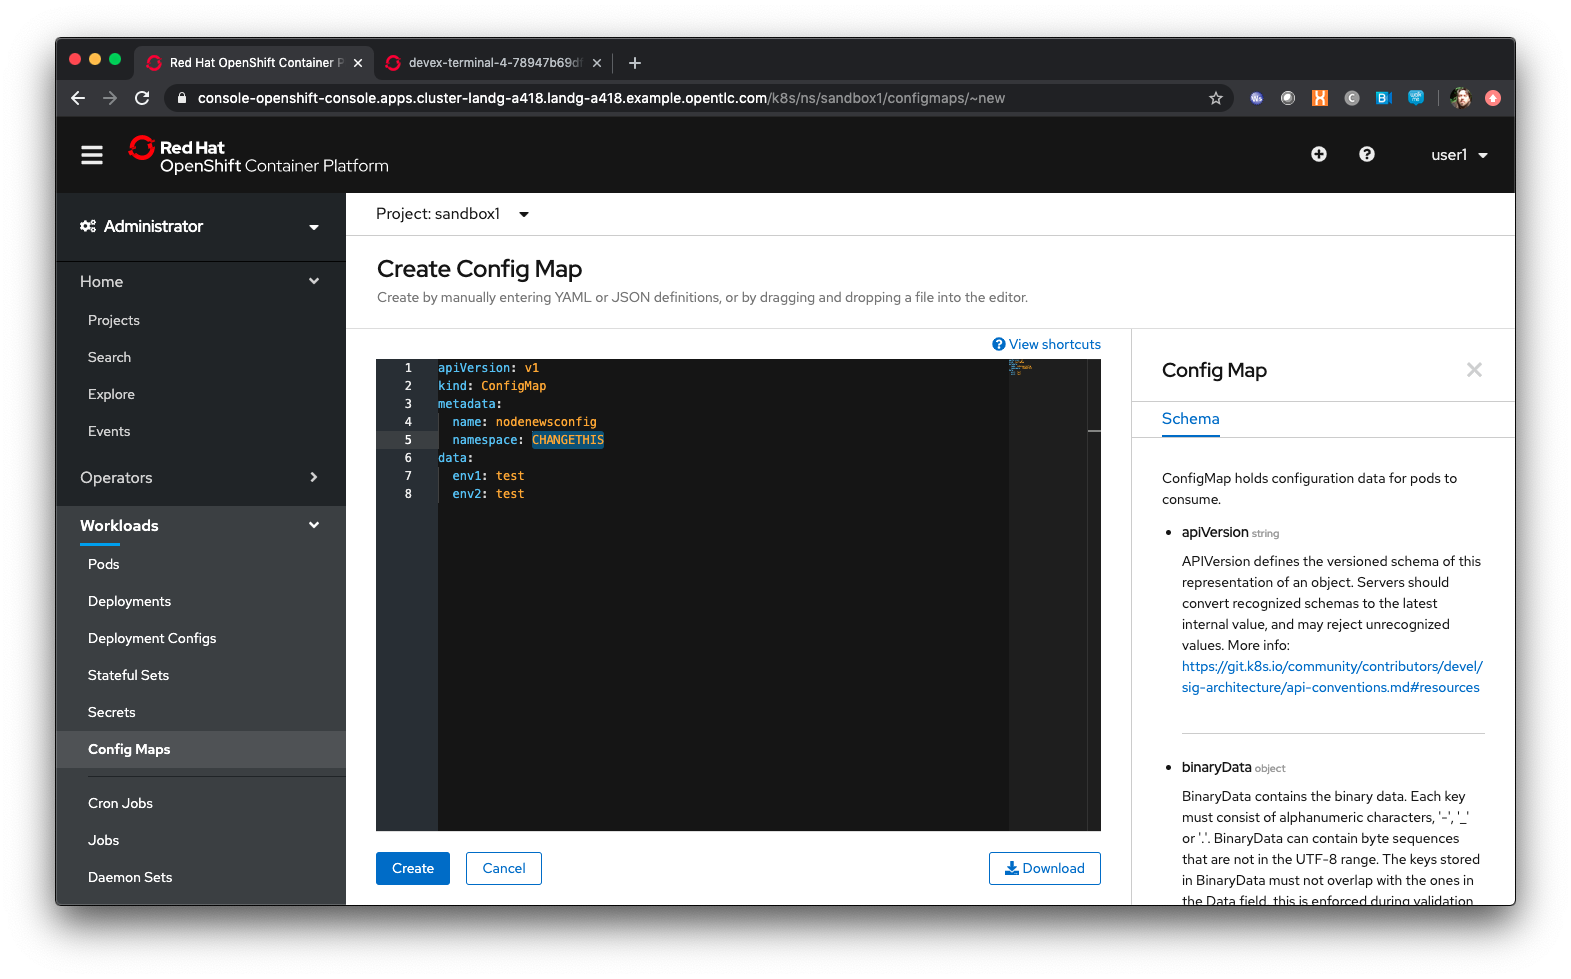Create the config map
This screenshot has width=1571, height=979.
413,868
